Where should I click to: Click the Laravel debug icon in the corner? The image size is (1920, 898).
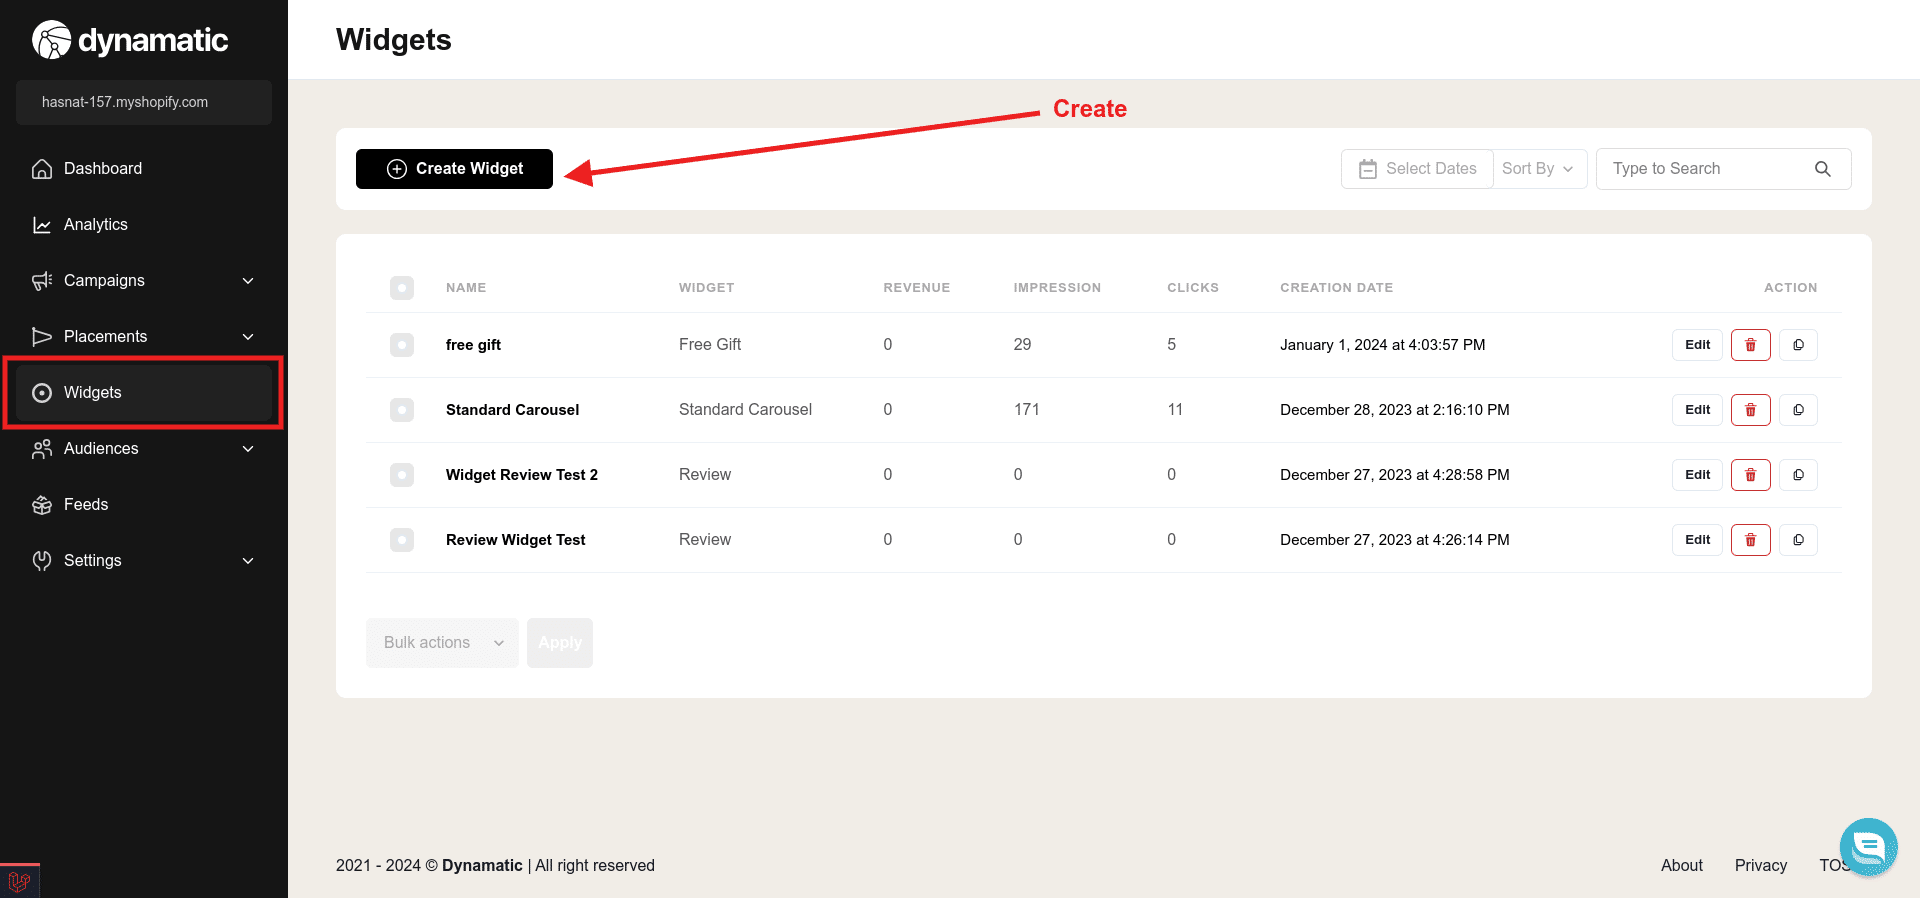[19, 881]
